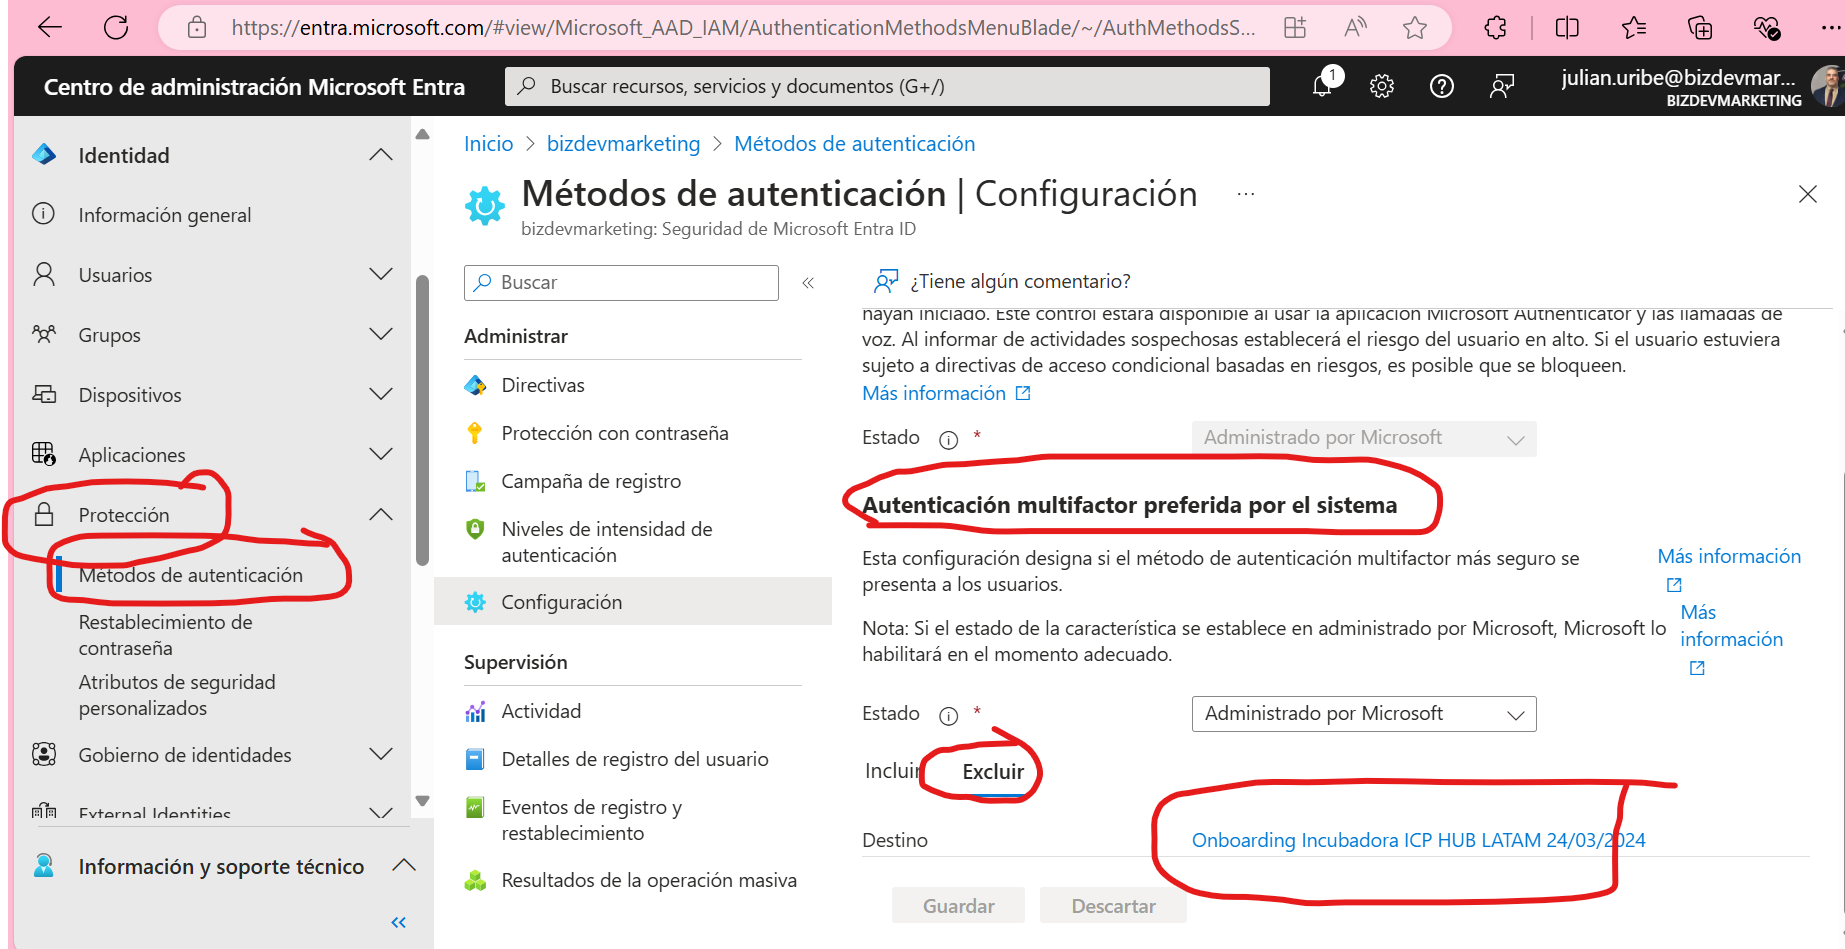
Task: Open the browser Extensions puzzle icon
Action: [x=1496, y=28]
